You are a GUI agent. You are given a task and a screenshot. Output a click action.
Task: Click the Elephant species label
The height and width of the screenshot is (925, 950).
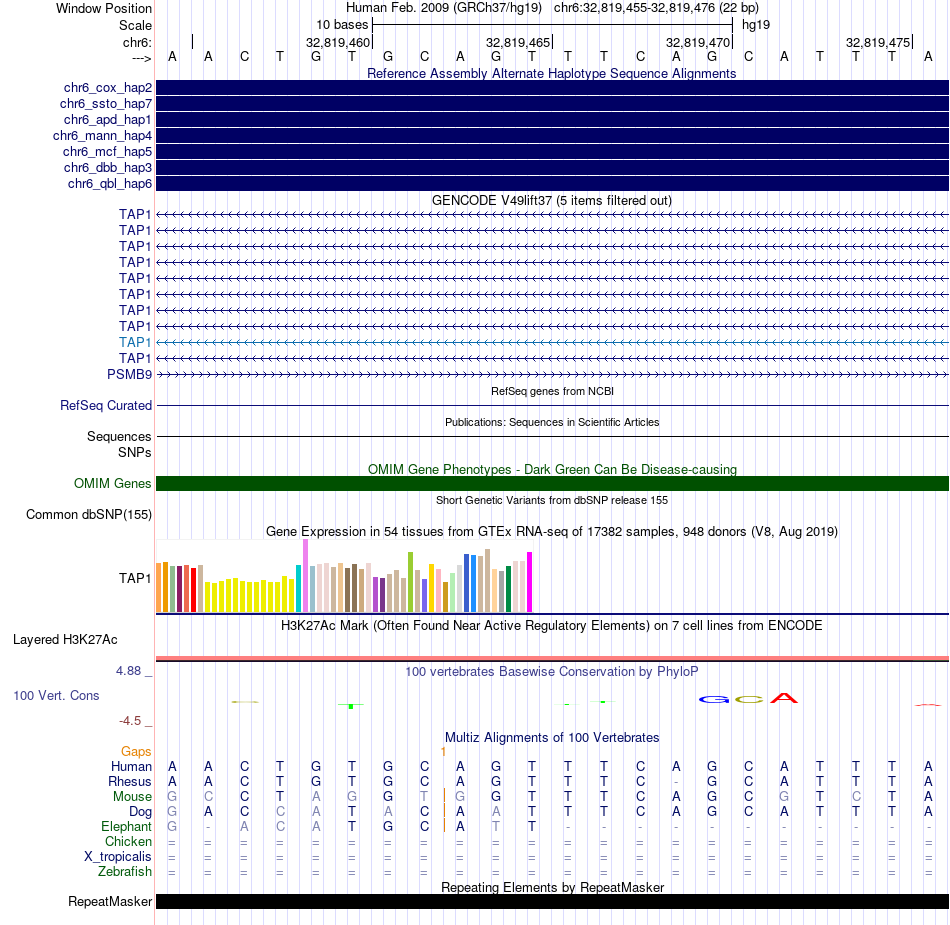click(126, 826)
